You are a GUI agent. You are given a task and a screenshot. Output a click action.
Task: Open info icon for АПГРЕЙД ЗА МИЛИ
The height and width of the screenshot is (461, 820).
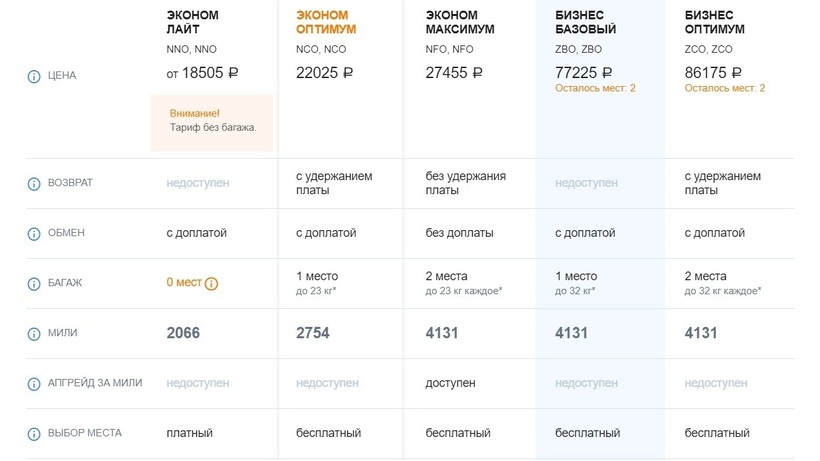(x=33, y=383)
